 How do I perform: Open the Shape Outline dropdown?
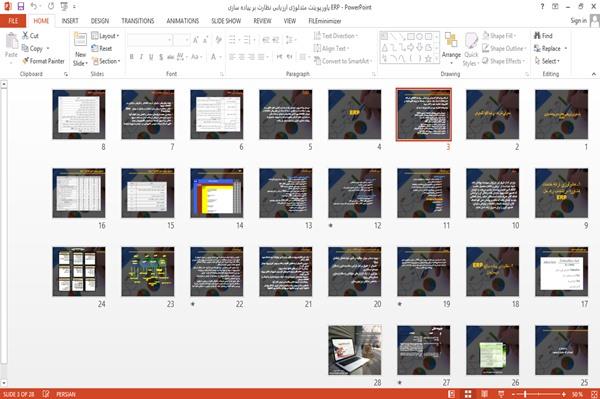504,48
